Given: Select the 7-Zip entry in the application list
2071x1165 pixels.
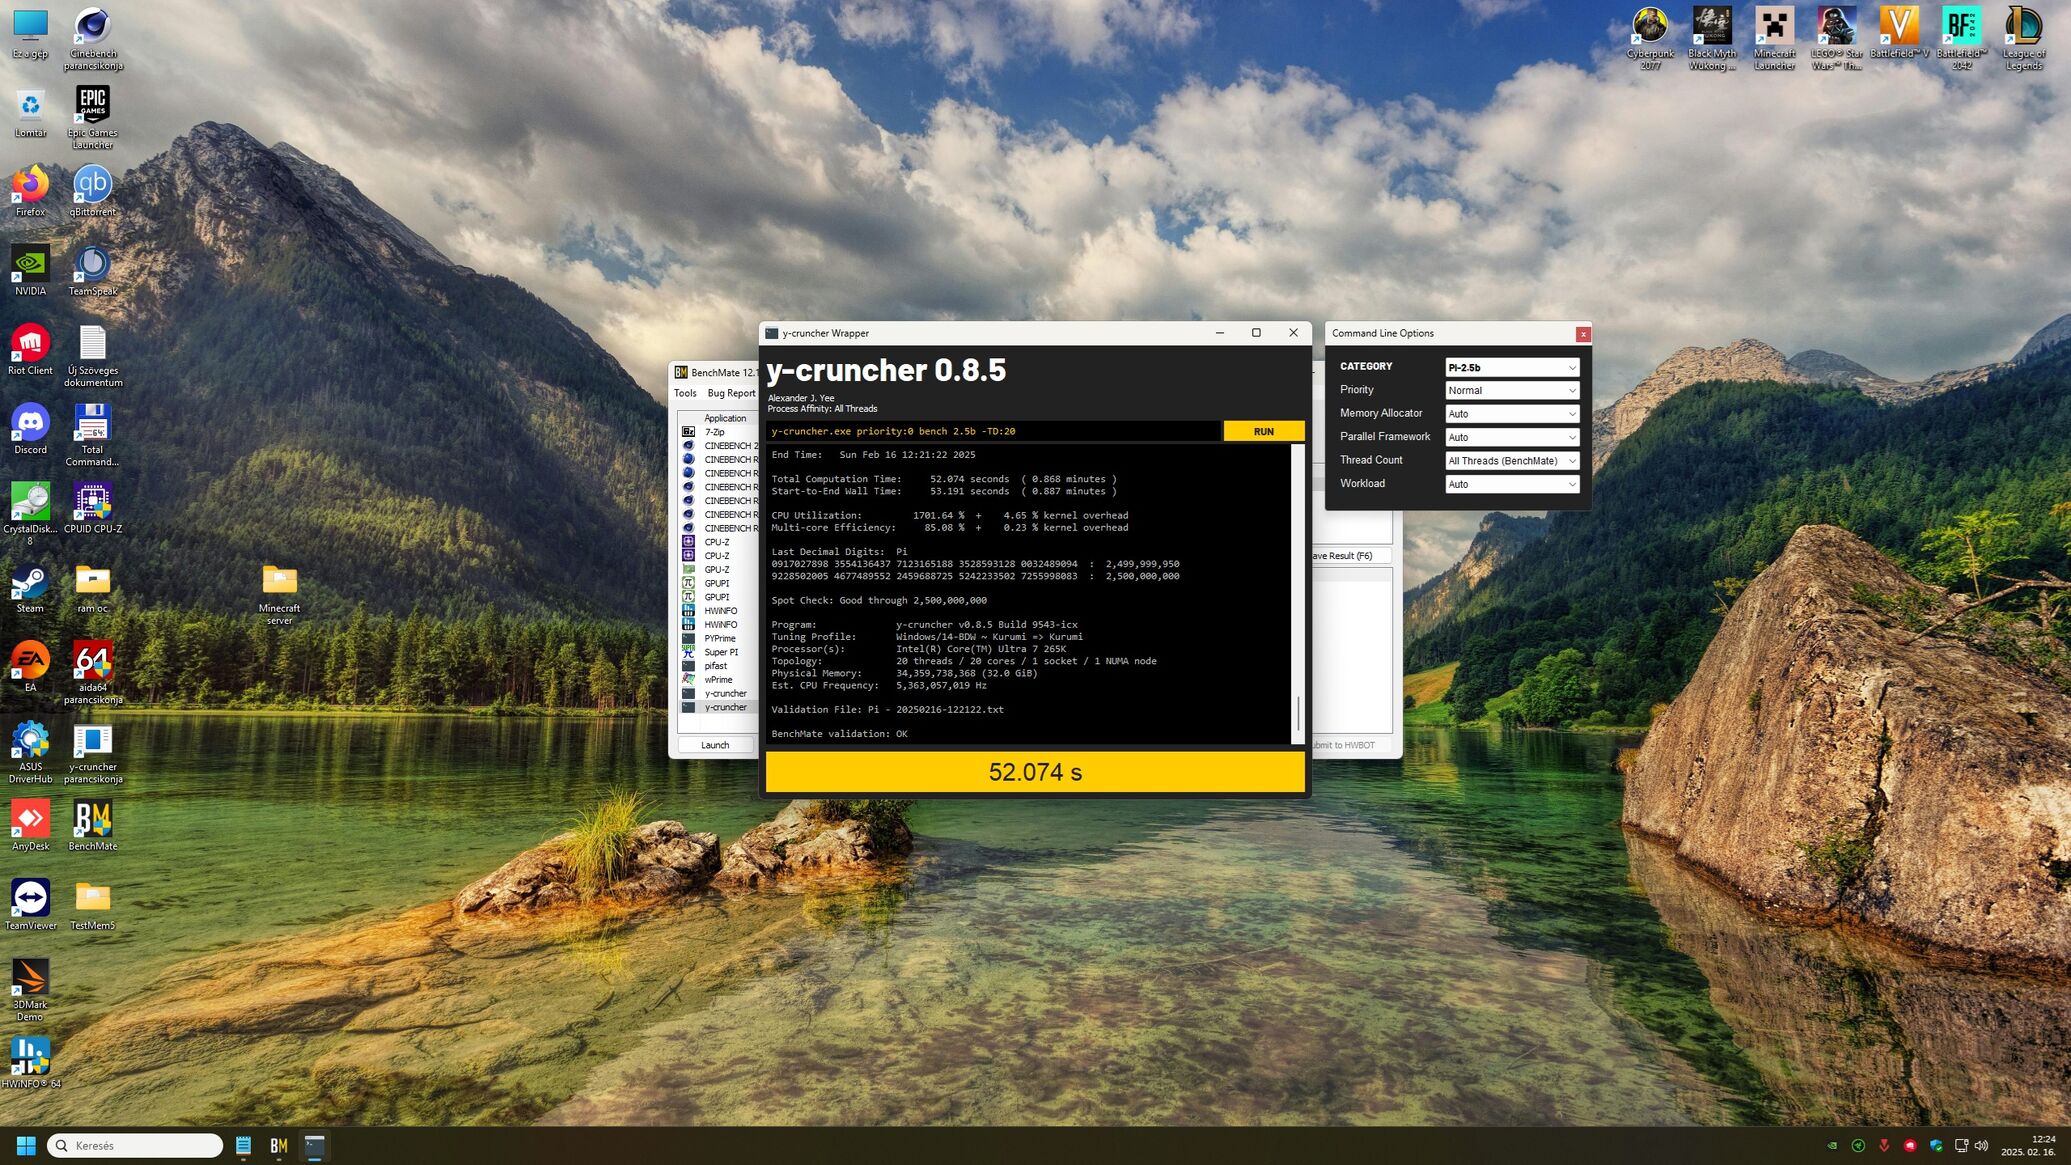Looking at the screenshot, I should pyautogui.click(x=714, y=432).
